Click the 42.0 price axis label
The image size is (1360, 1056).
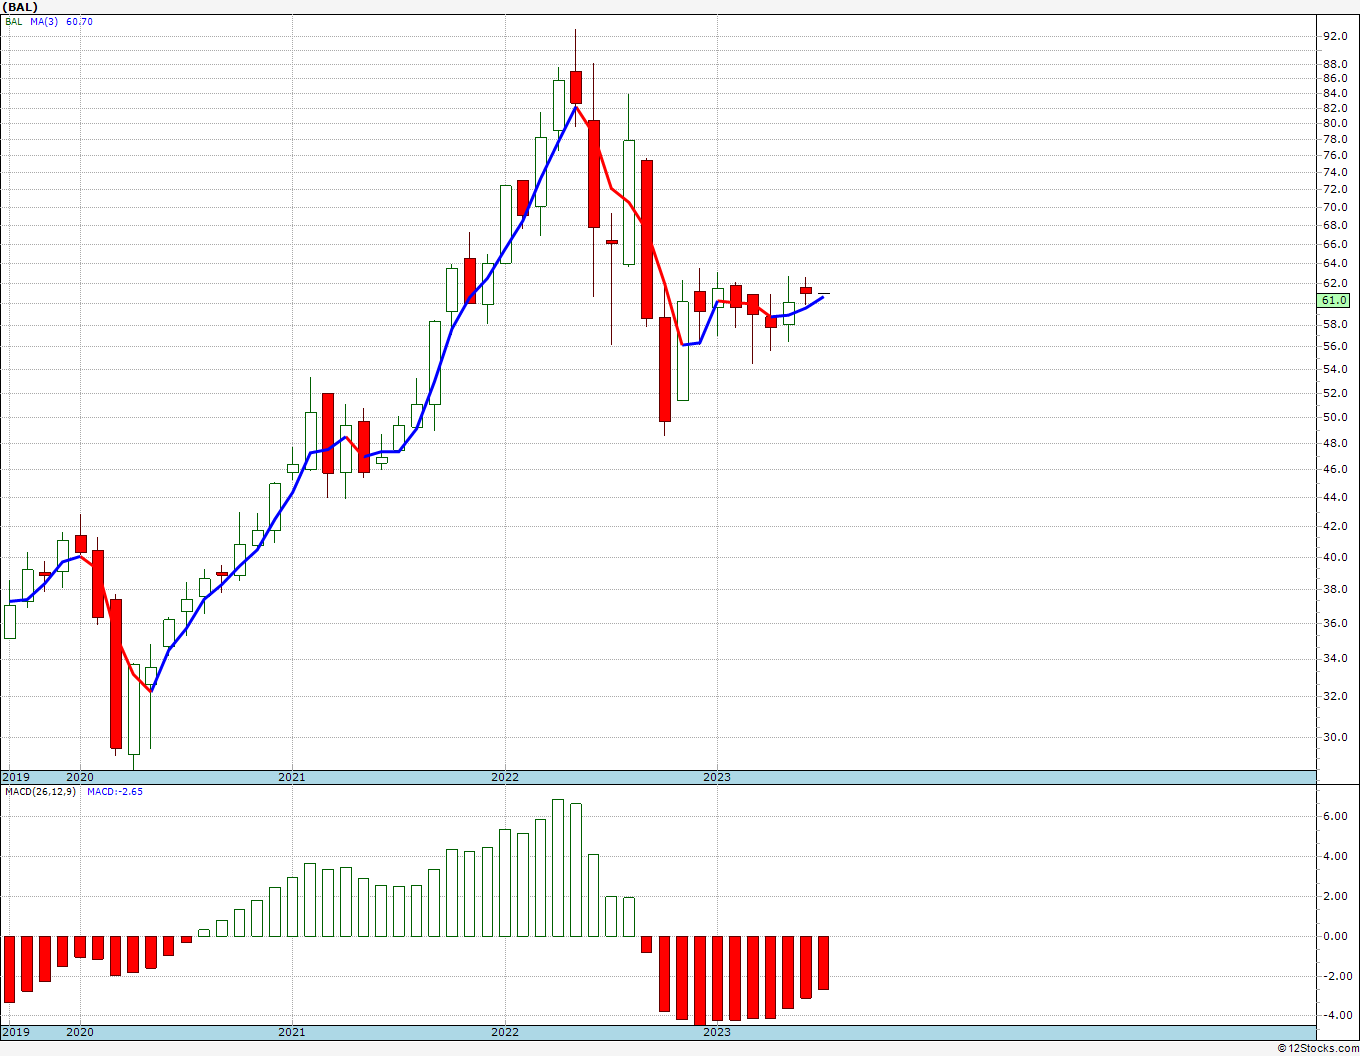point(1335,526)
